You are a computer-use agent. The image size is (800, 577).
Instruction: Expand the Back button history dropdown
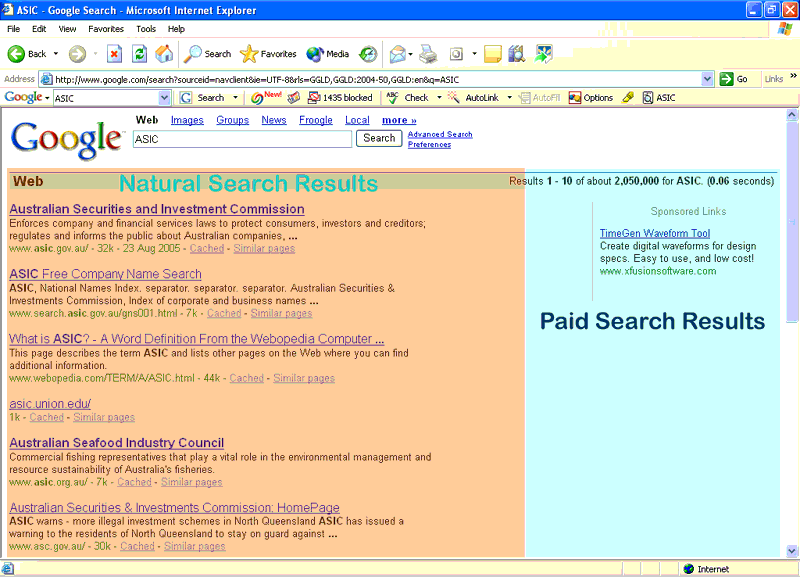tap(56, 54)
